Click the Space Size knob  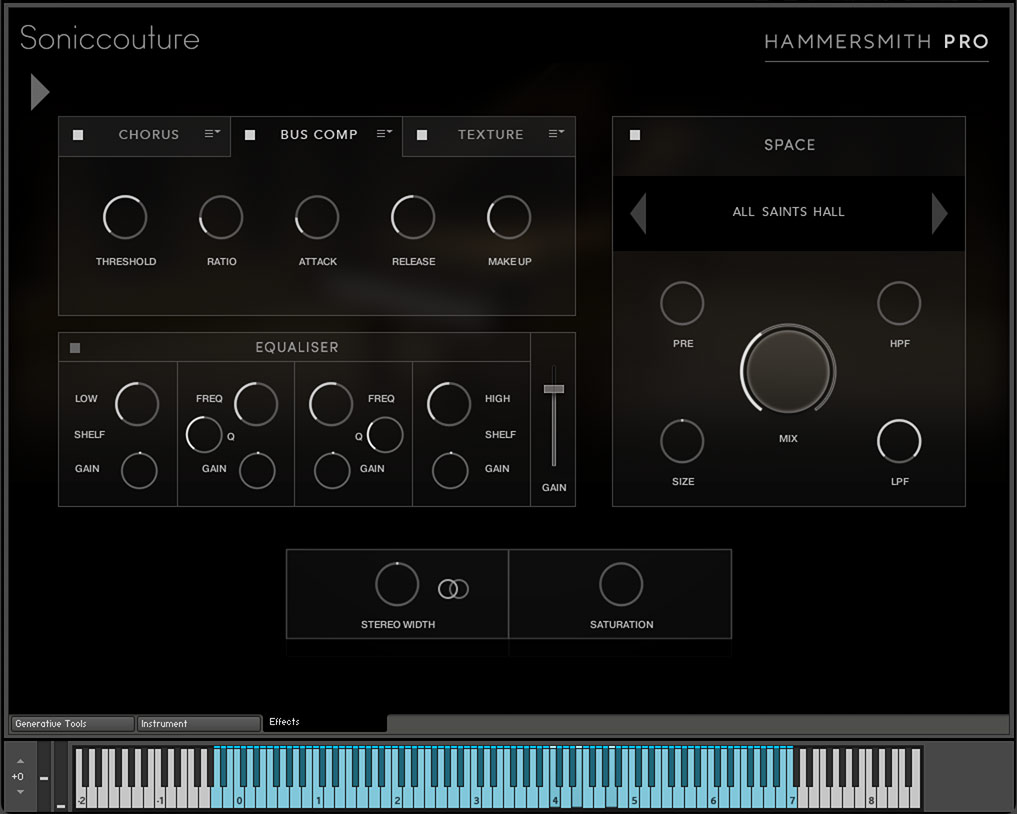click(682, 441)
